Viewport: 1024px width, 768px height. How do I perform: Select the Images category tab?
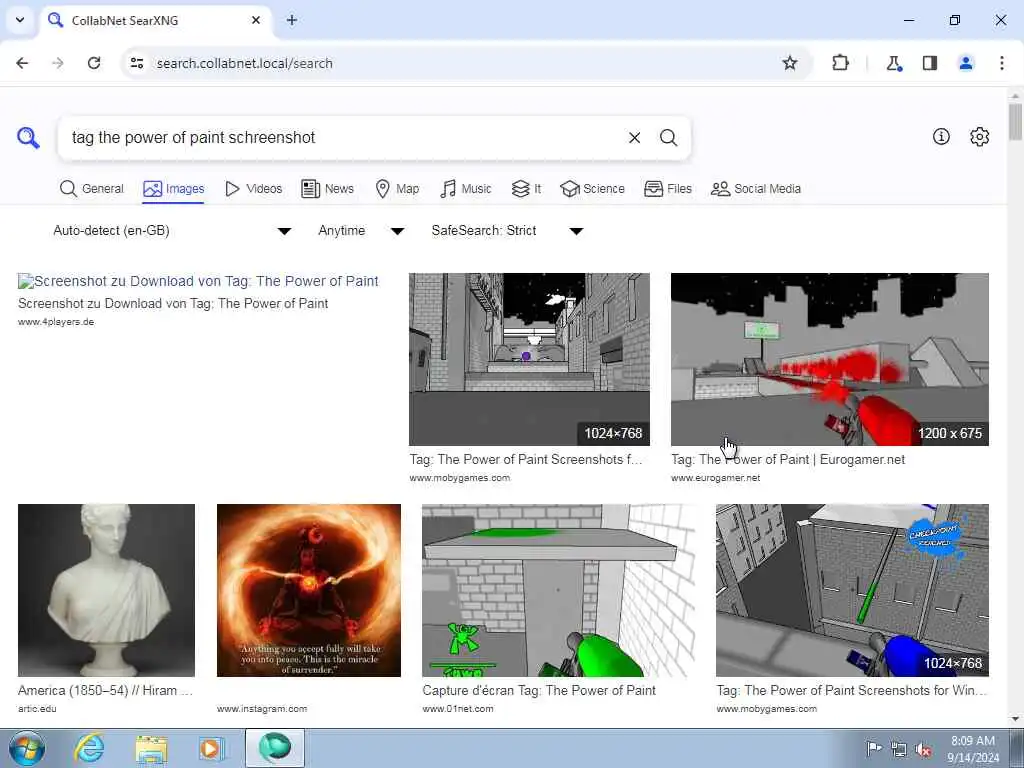[174, 189]
